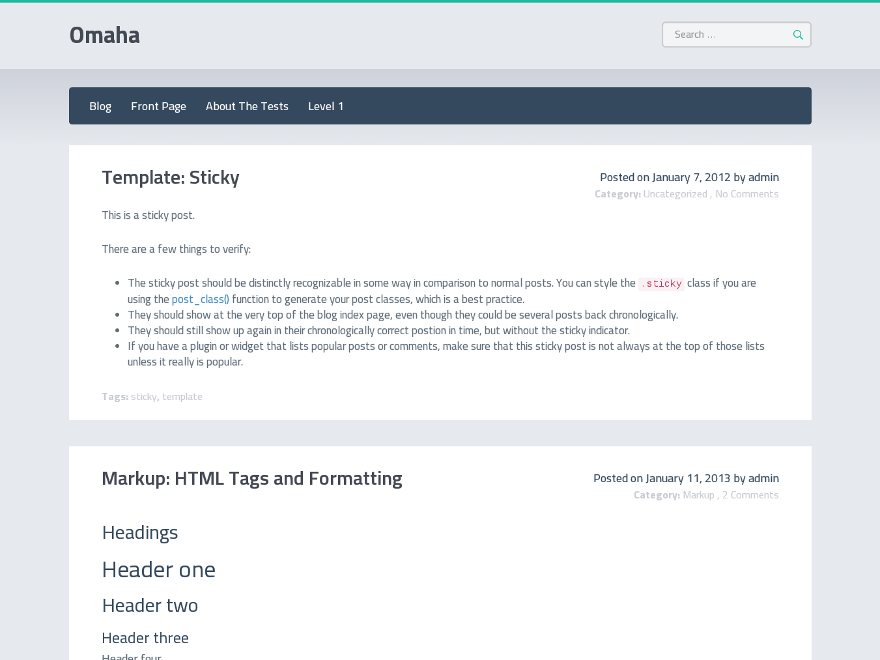Open admin author link on sticky post
The width and height of the screenshot is (880, 660).
coord(763,177)
